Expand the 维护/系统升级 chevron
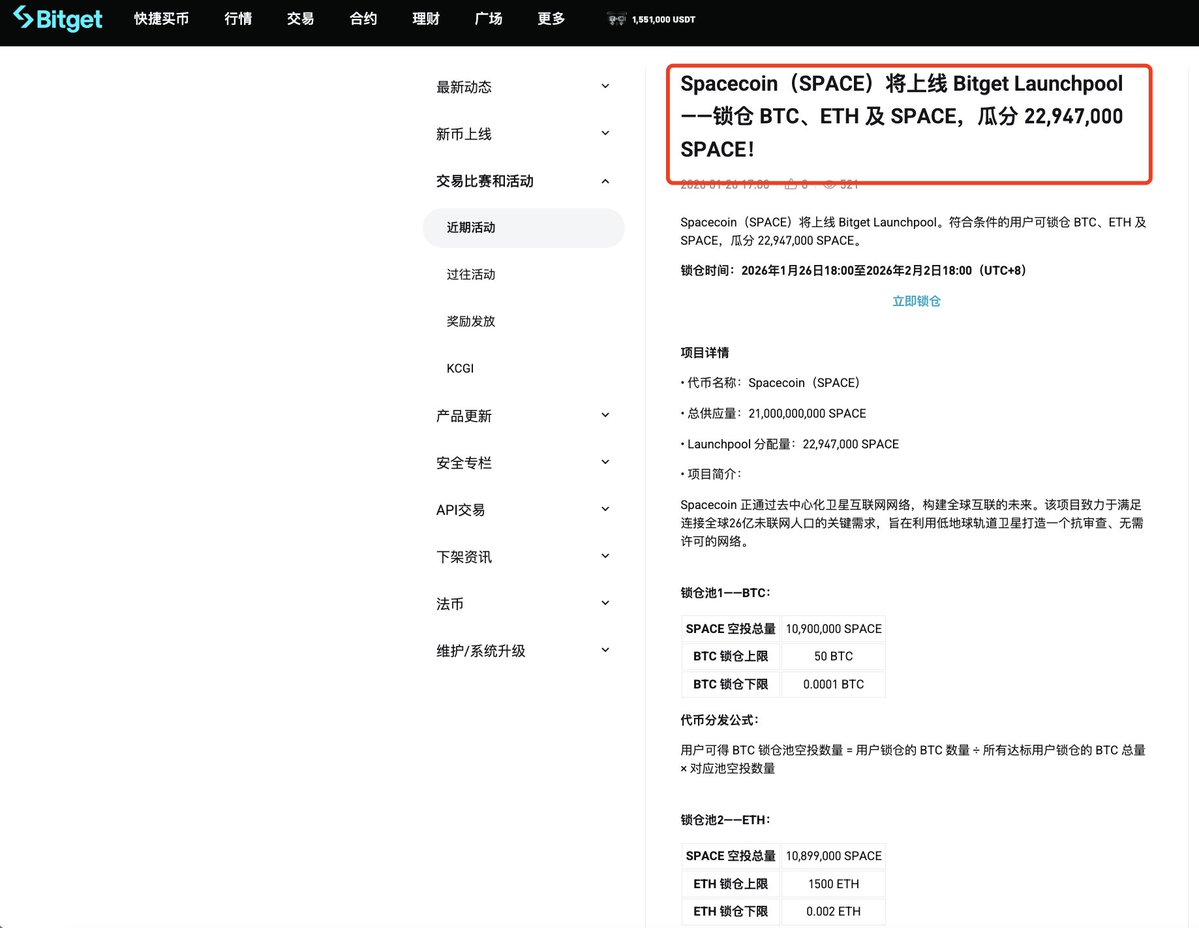The width and height of the screenshot is (1199, 928). tap(605, 651)
